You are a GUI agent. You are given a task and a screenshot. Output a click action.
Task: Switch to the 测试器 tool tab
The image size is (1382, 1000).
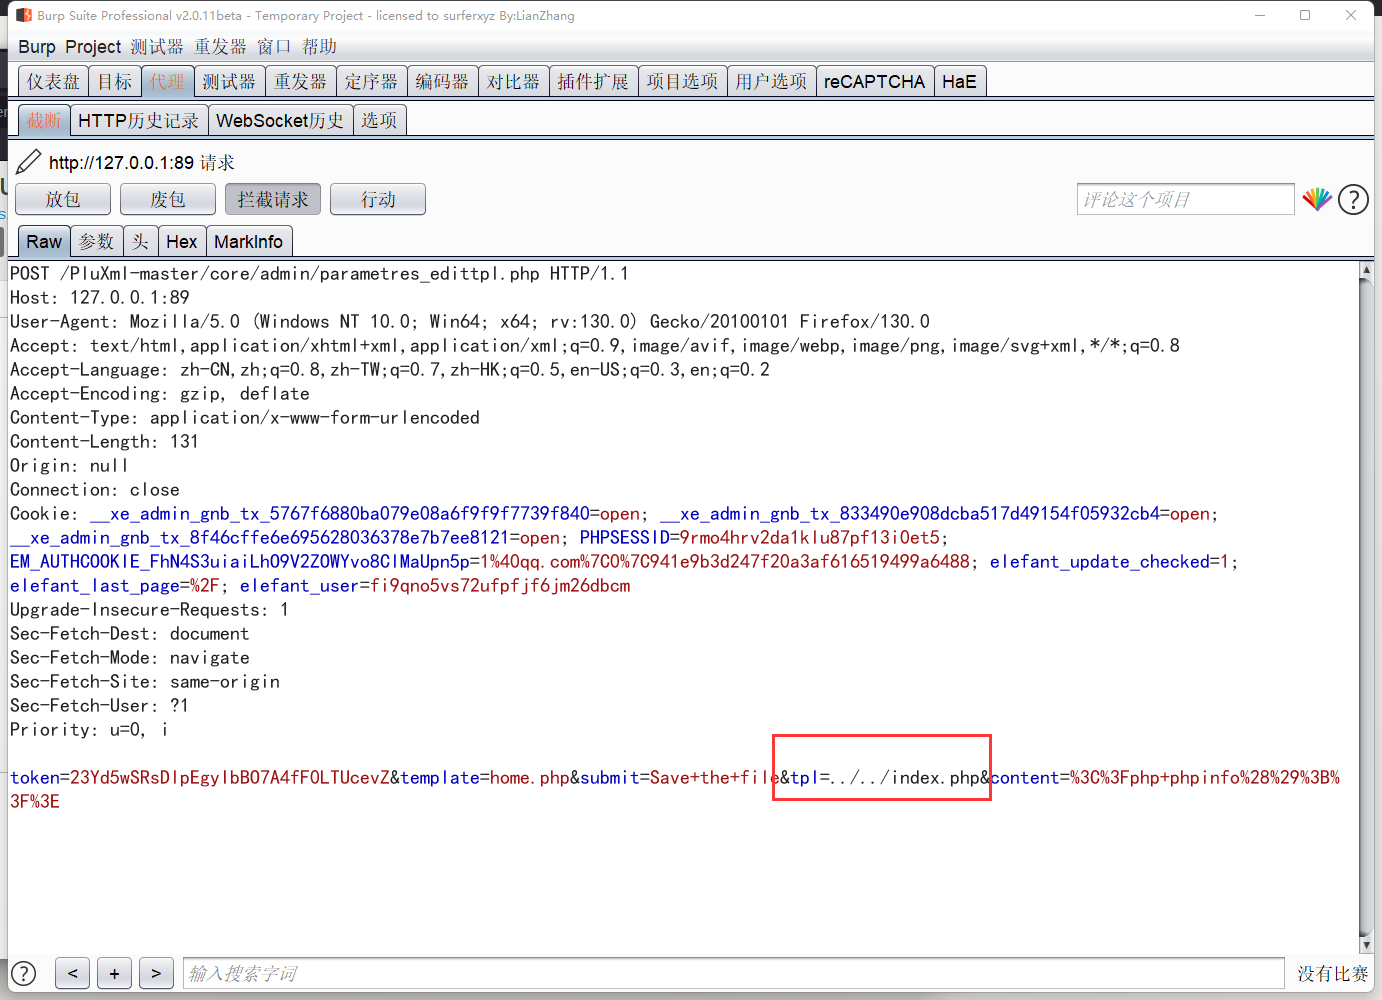pyautogui.click(x=229, y=82)
